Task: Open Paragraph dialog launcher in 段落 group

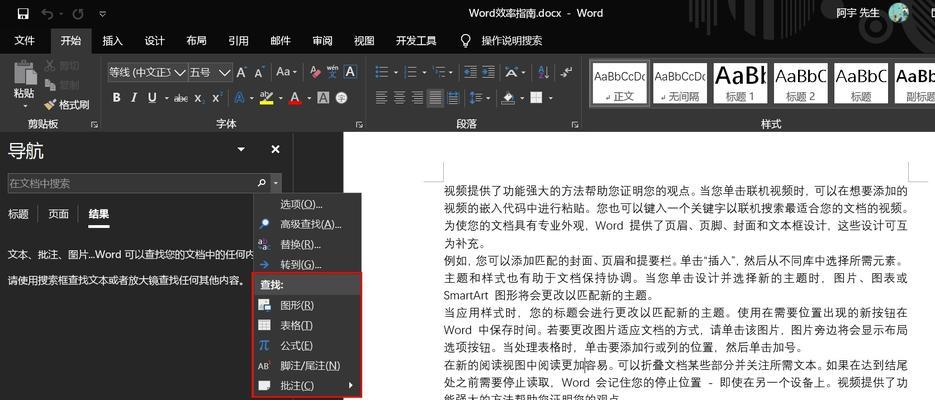Action: tap(575, 125)
